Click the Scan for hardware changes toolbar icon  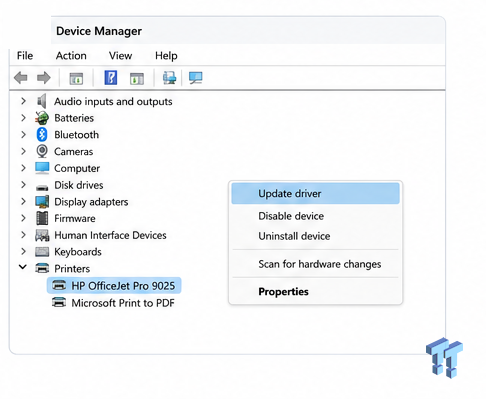click(169, 78)
